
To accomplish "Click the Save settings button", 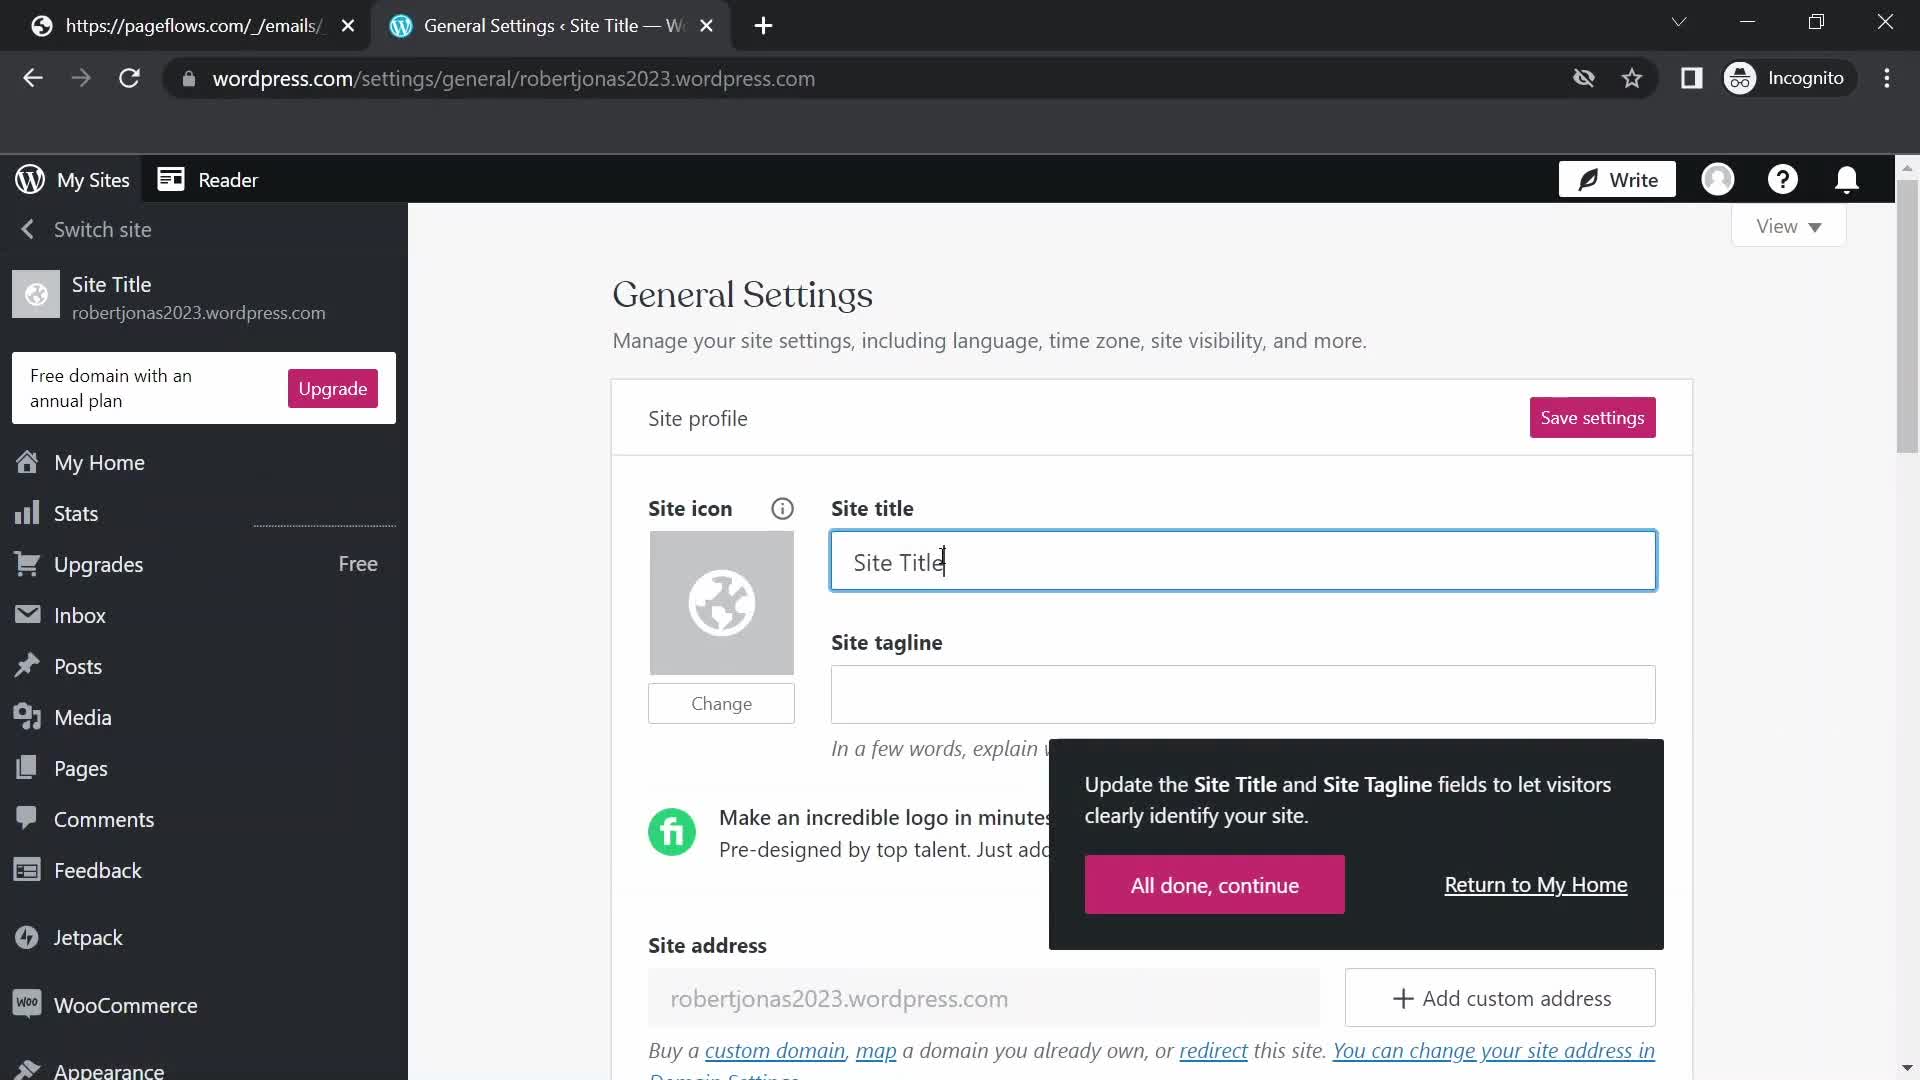I will point(1592,417).
